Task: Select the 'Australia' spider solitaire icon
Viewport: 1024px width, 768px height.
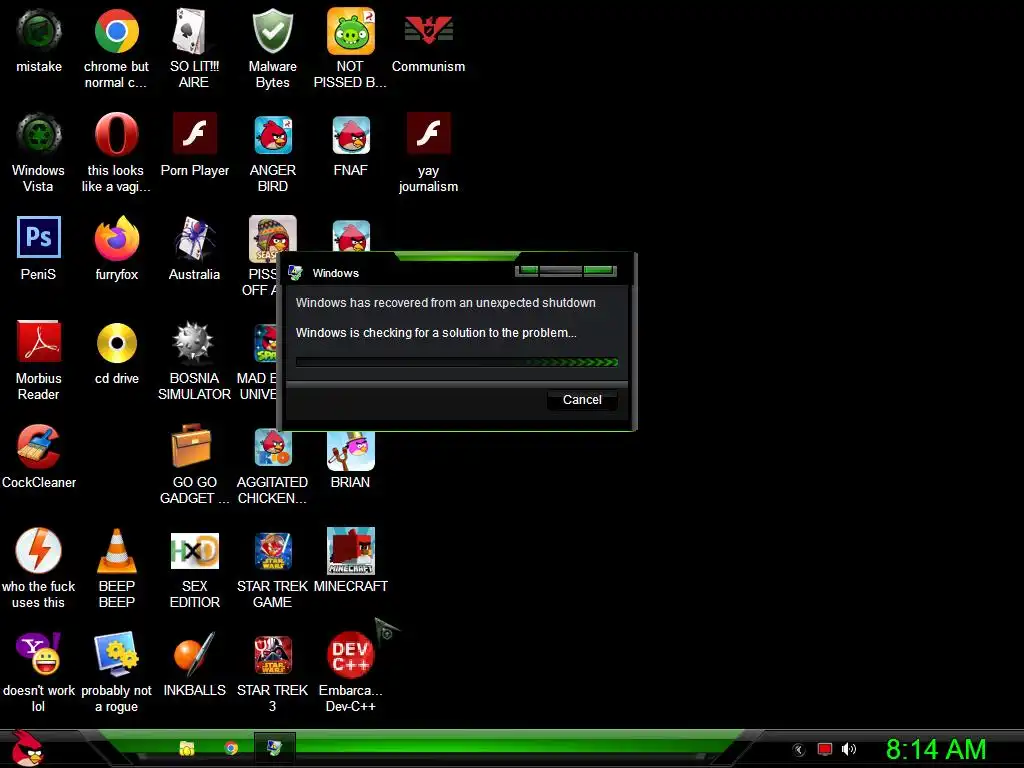Action: (x=195, y=239)
